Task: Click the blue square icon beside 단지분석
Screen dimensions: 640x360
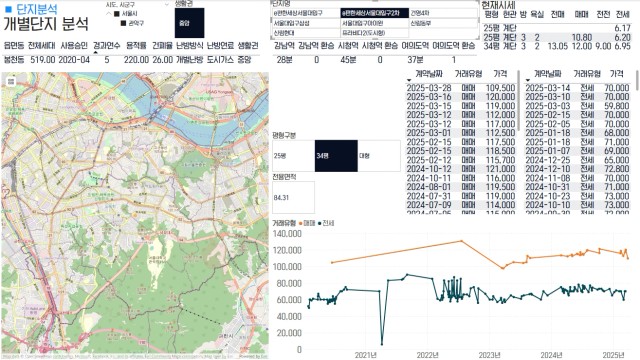Action: (8, 9)
